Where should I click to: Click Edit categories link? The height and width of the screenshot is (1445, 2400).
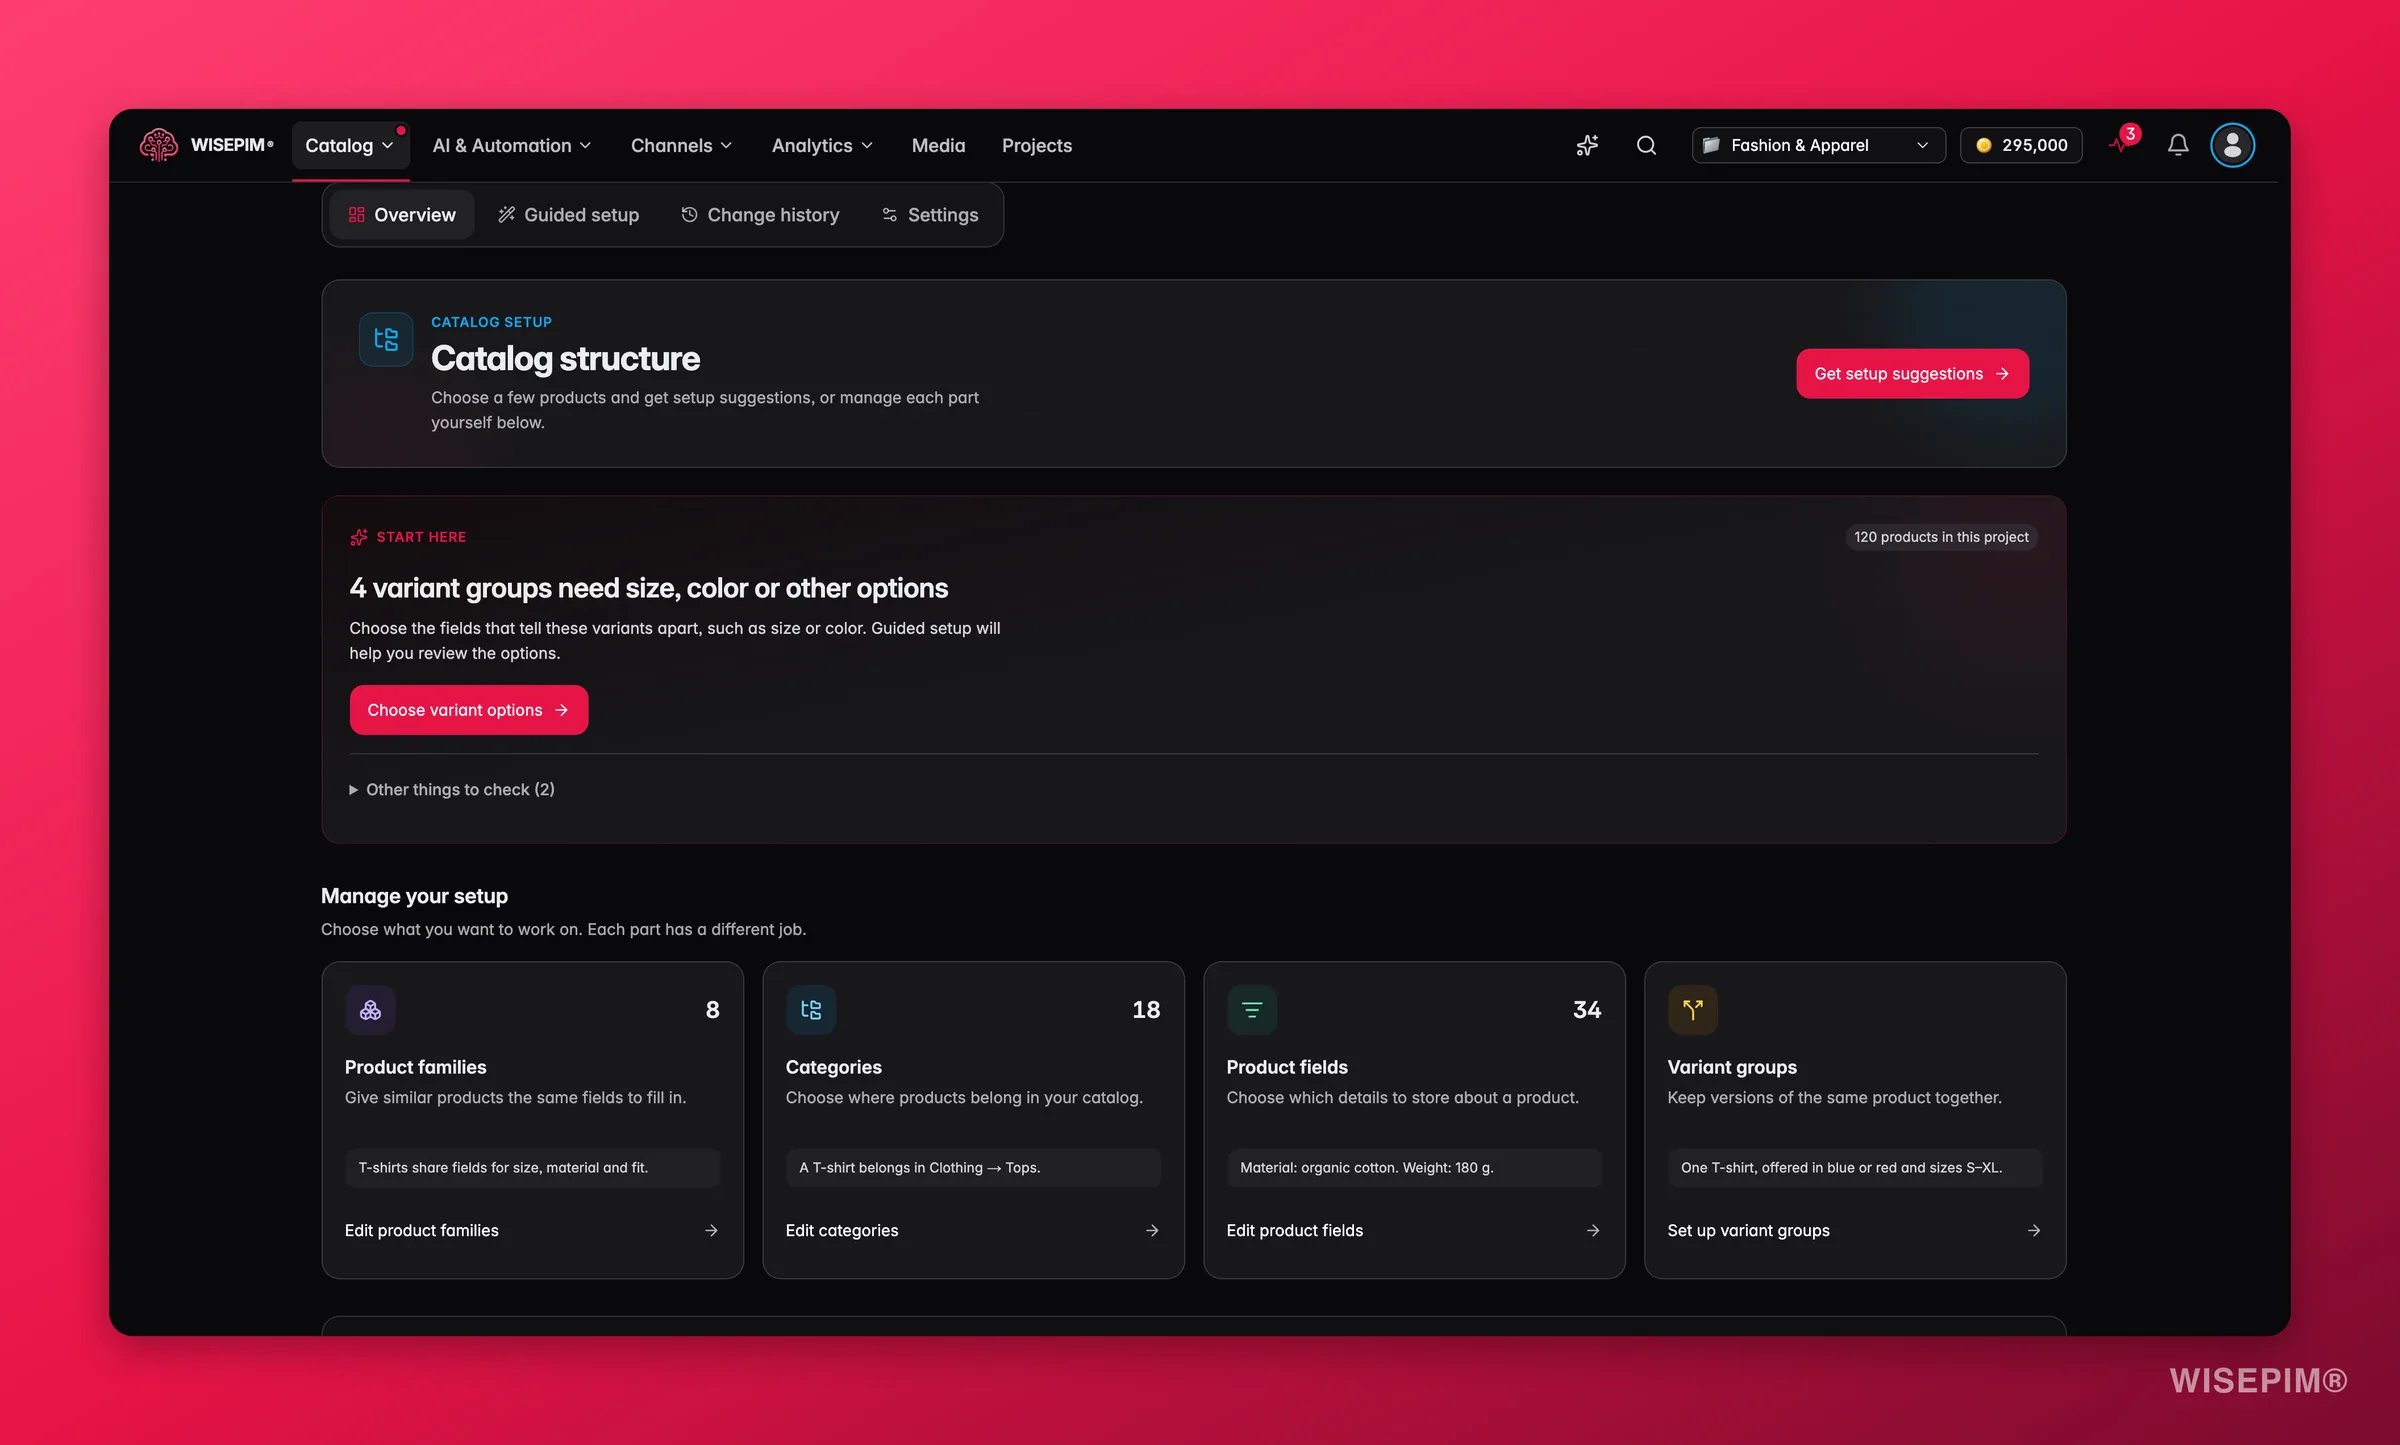coord(842,1230)
